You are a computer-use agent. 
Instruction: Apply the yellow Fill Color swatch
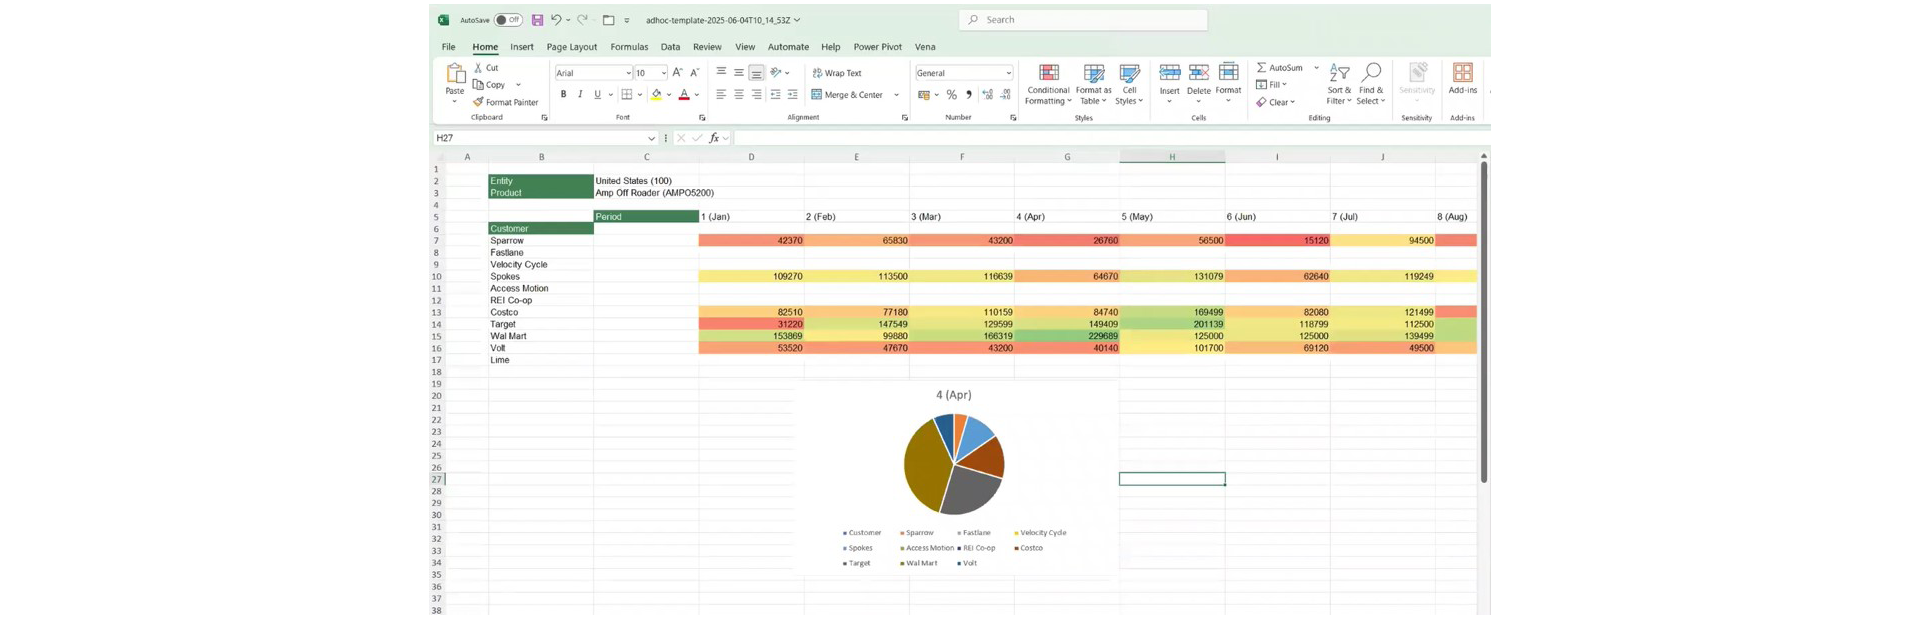point(656,95)
